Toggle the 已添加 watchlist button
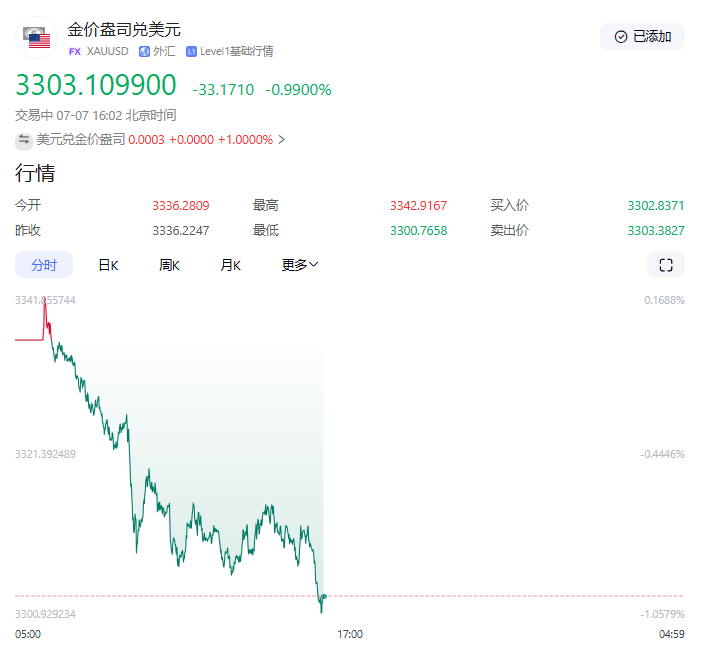704x650 pixels. pyautogui.click(x=642, y=37)
